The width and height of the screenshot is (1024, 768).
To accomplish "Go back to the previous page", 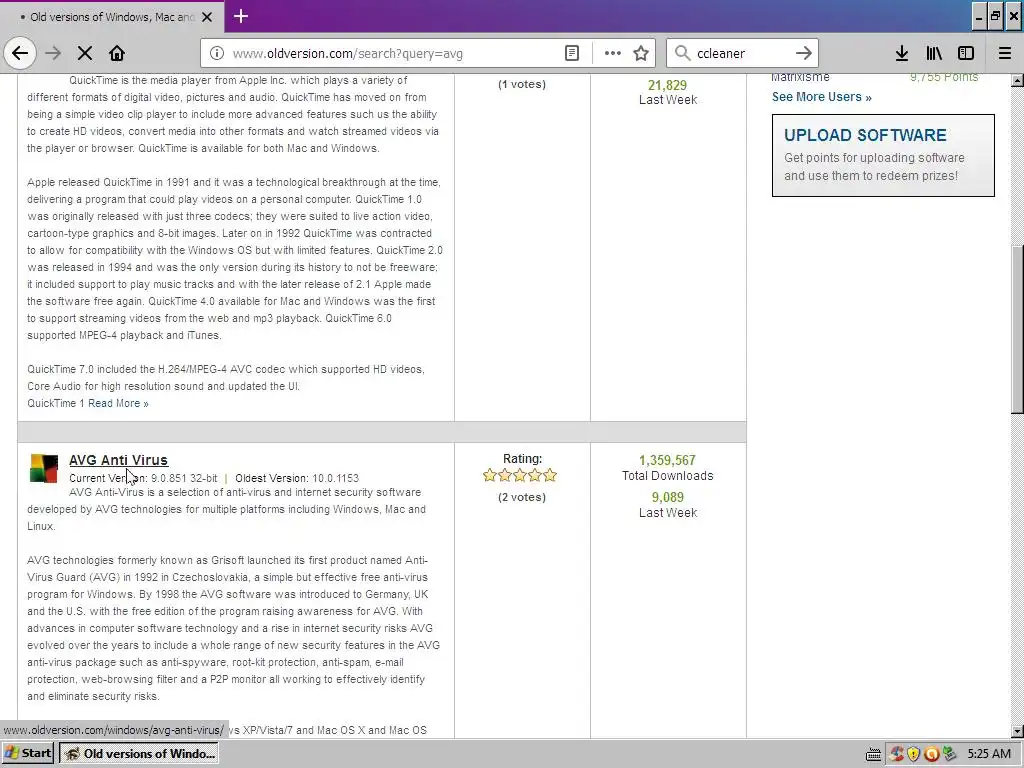I will click(20, 53).
